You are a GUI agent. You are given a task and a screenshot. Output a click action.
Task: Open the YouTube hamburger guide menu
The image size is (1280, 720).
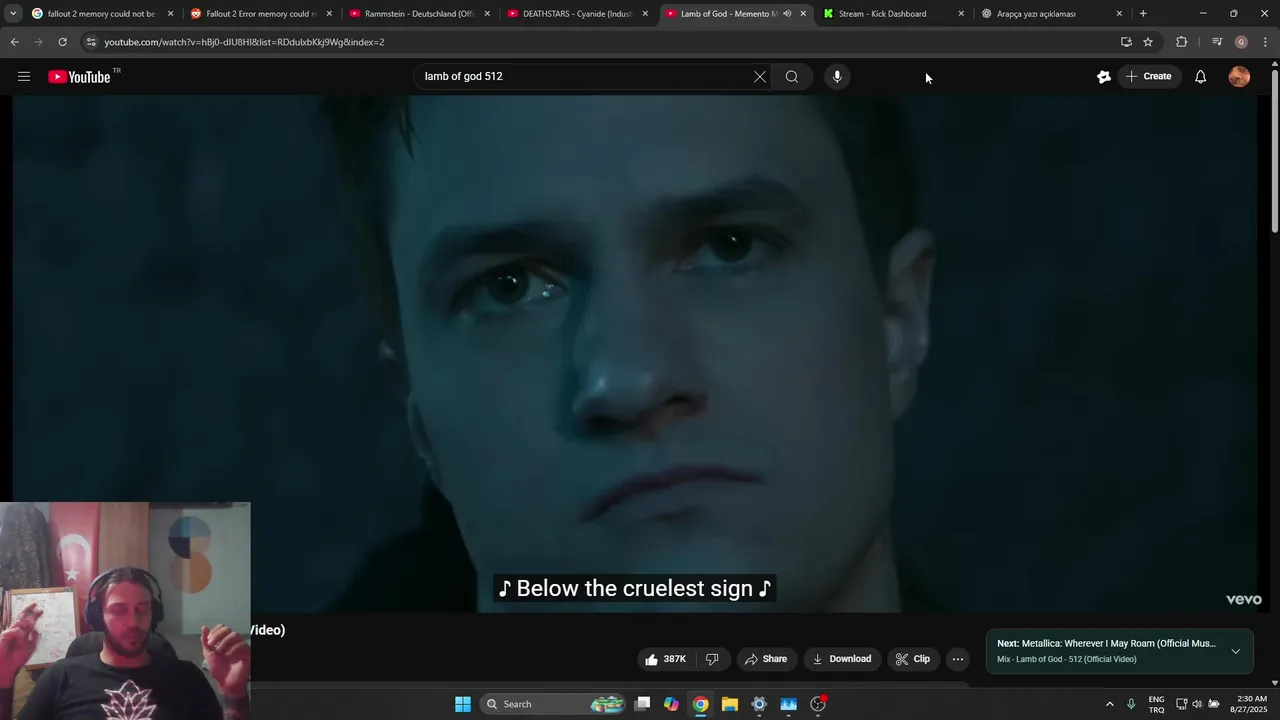pyautogui.click(x=24, y=77)
